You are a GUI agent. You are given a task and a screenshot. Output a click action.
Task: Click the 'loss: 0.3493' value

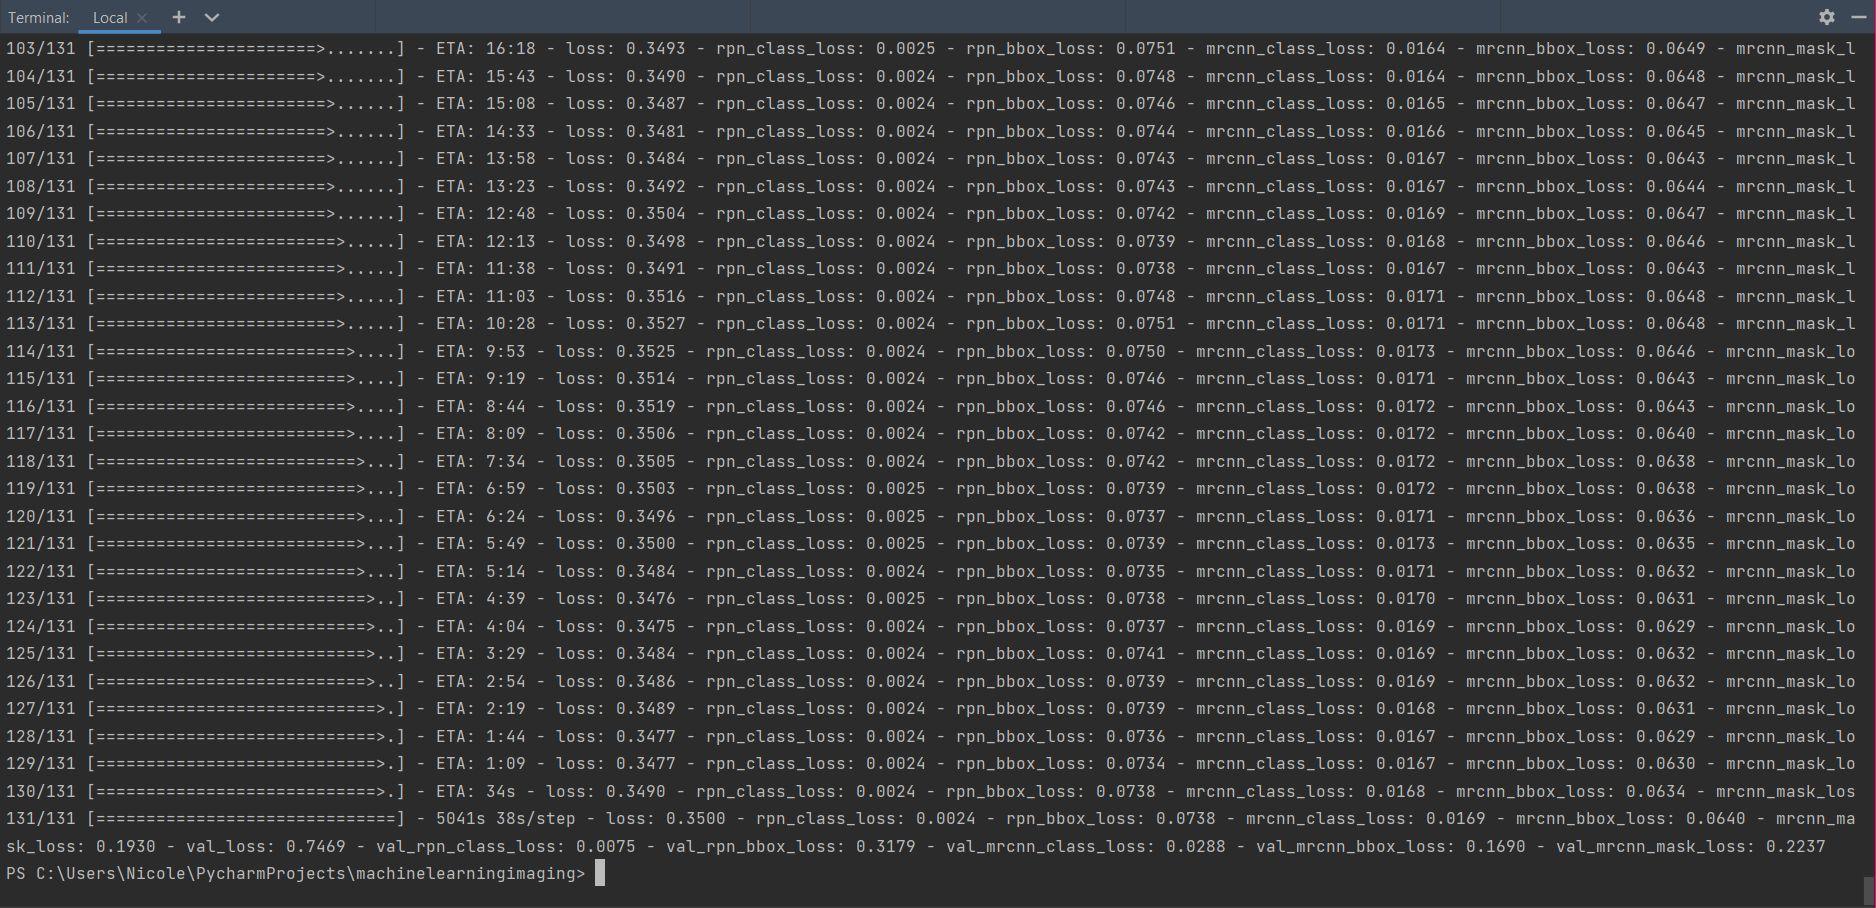point(626,48)
